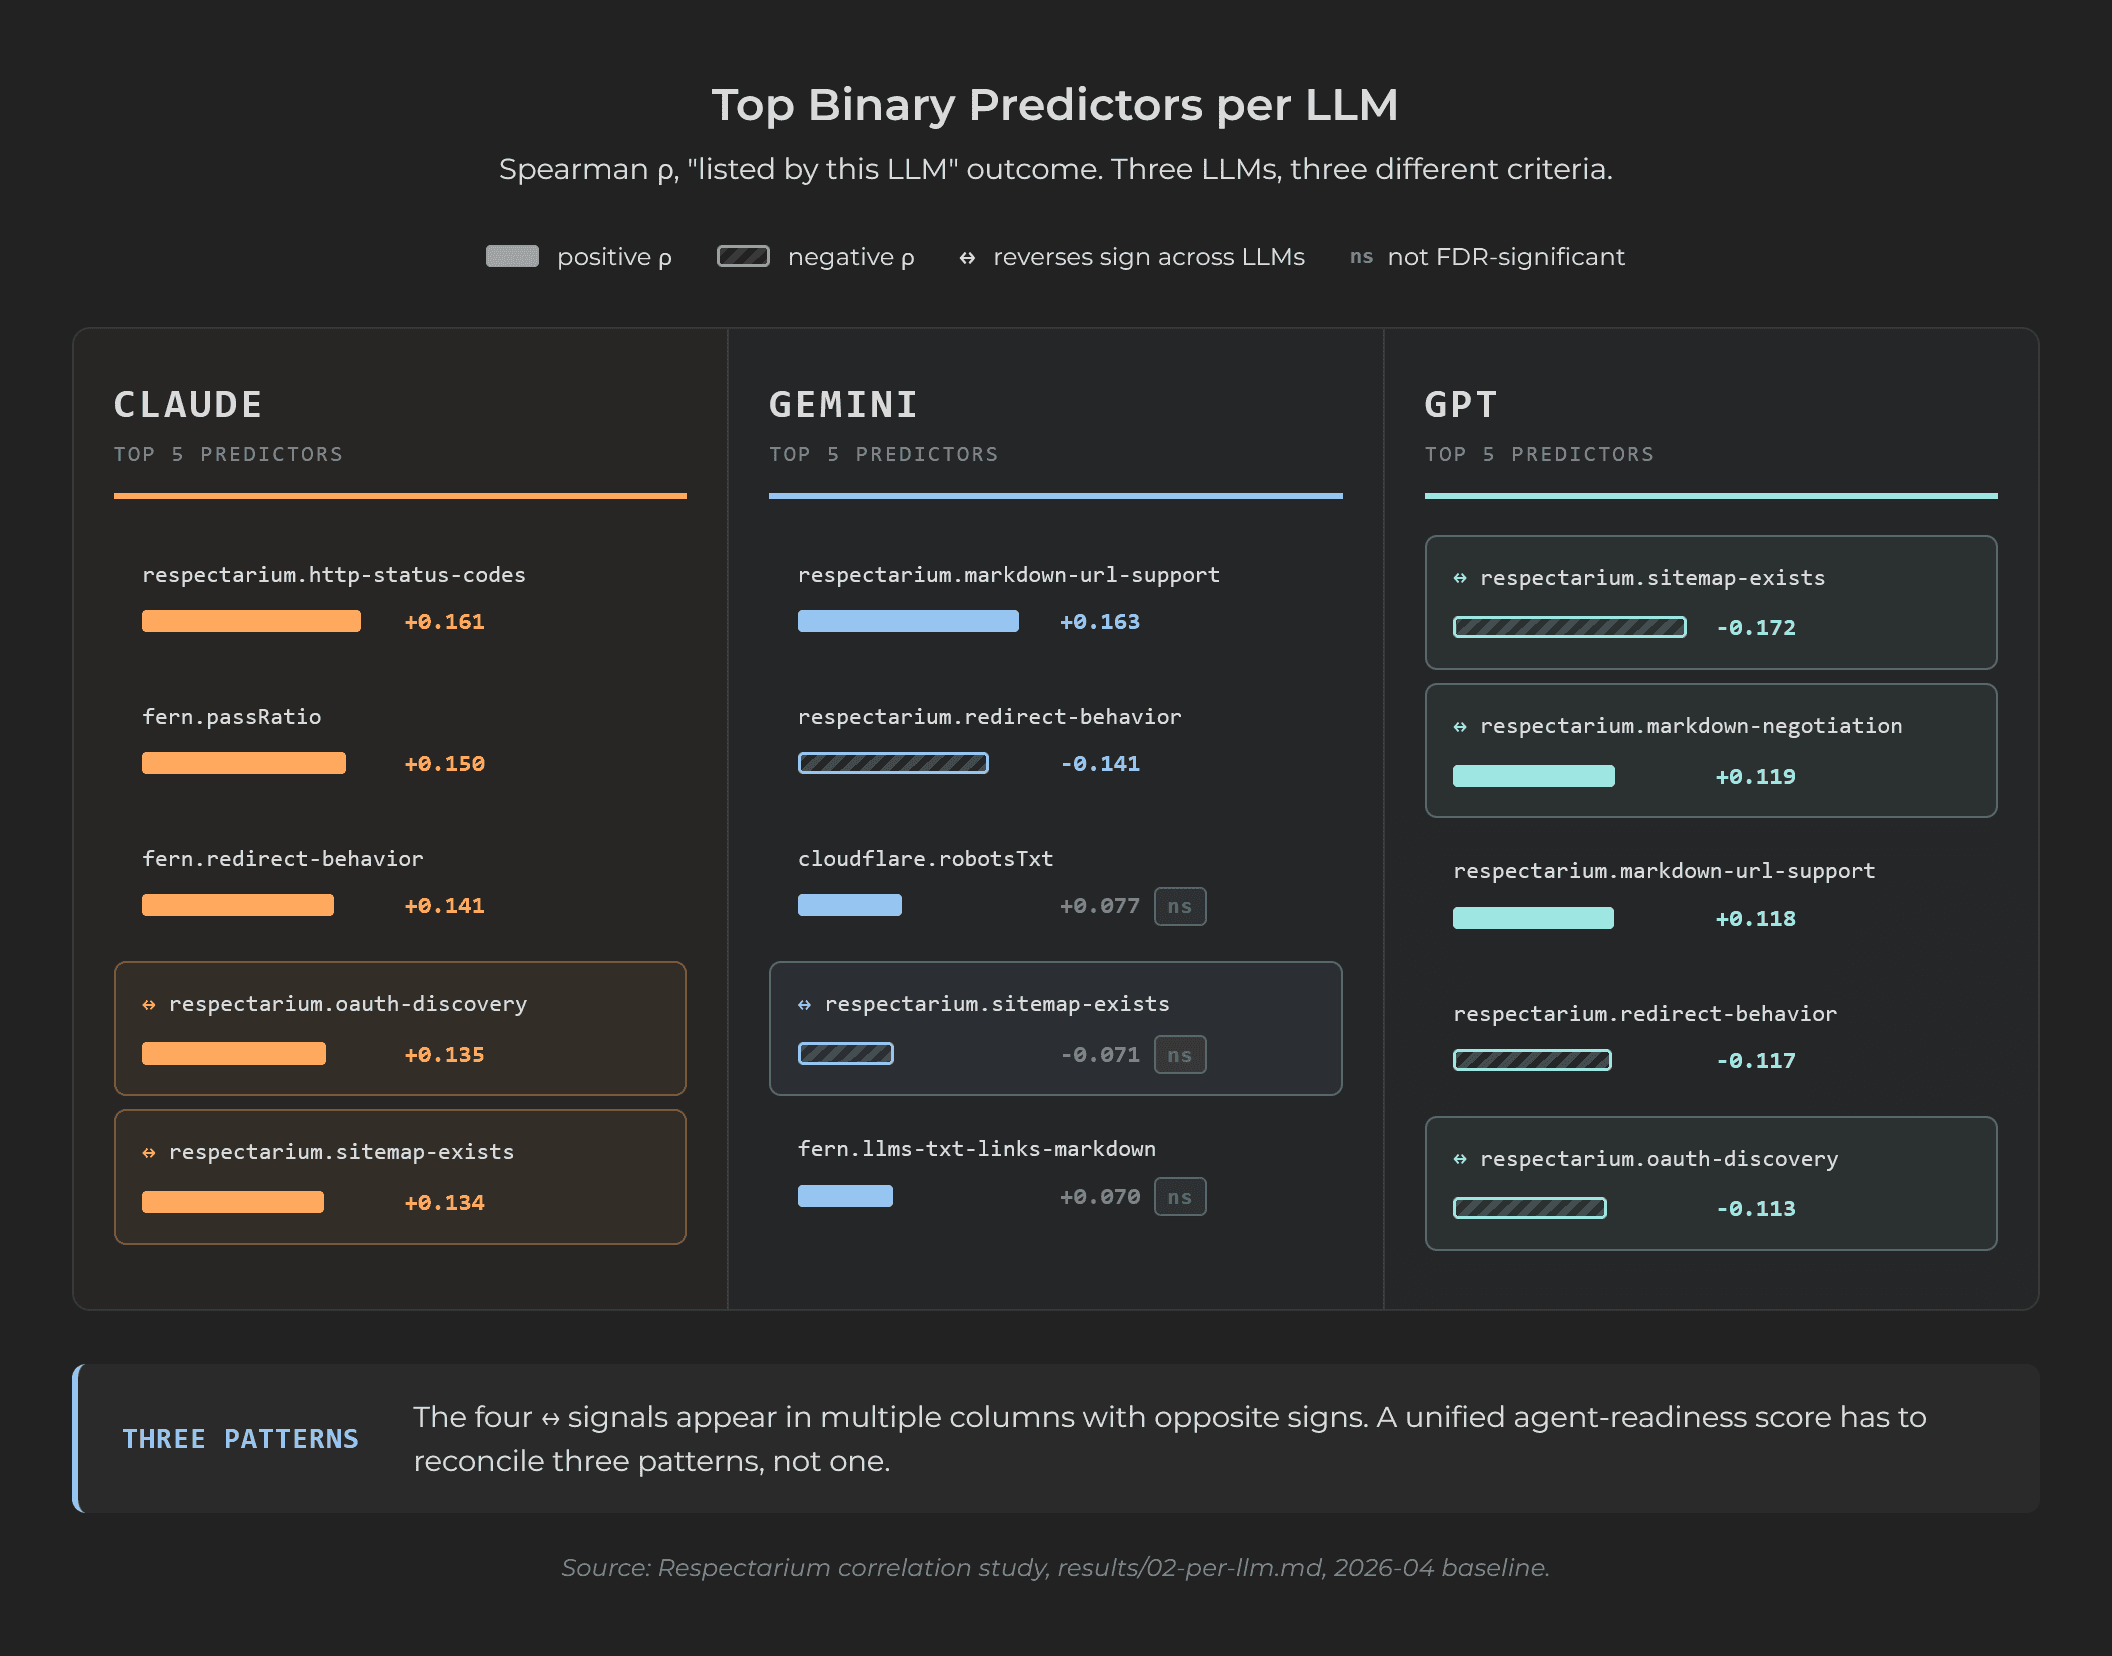This screenshot has height=1656, width=2112.
Task: Click Gemini's respectarium.markdown-url-support label
Action: (x=1009, y=575)
